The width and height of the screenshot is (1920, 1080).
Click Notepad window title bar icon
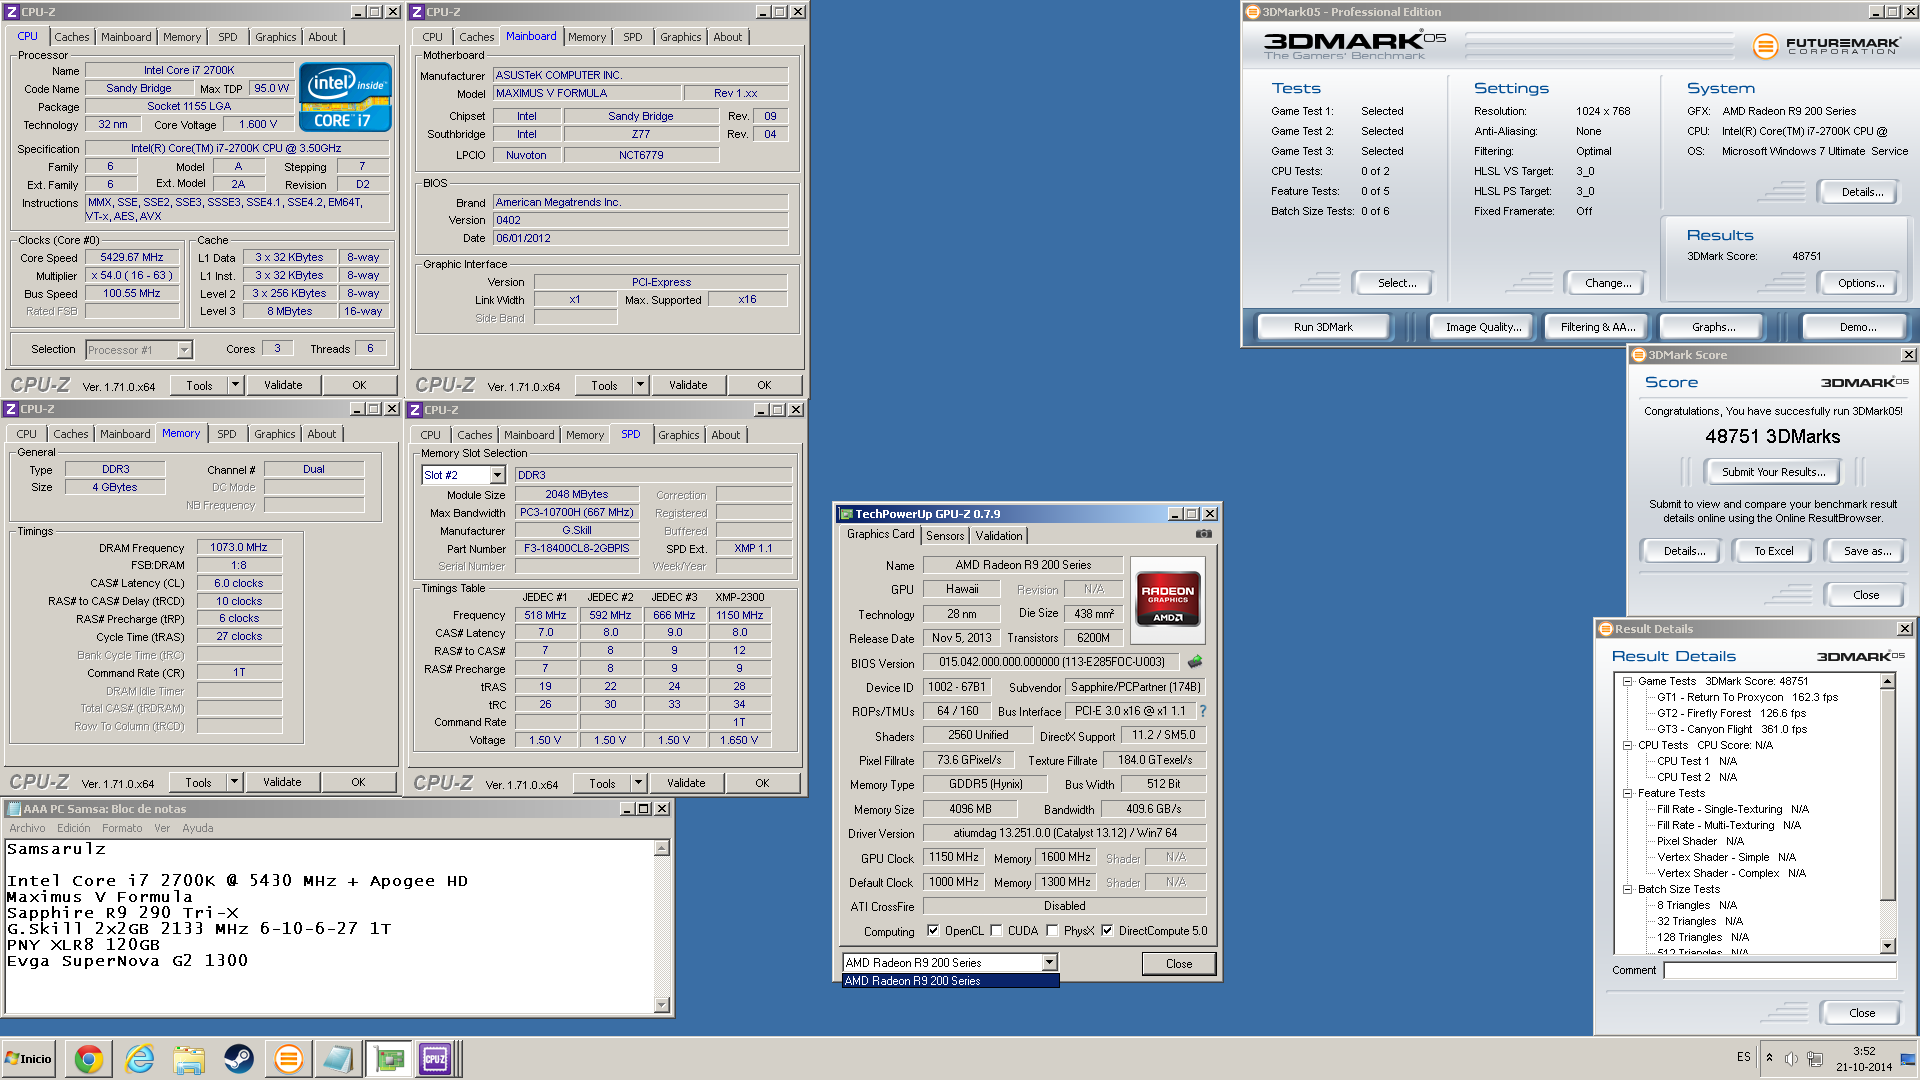coord(14,809)
